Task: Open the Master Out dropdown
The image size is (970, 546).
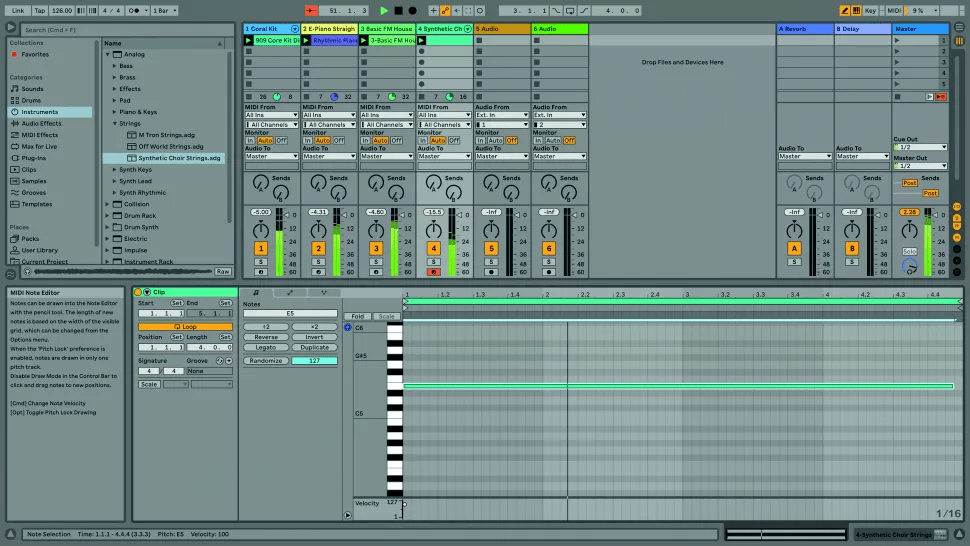Action: (x=920, y=166)
